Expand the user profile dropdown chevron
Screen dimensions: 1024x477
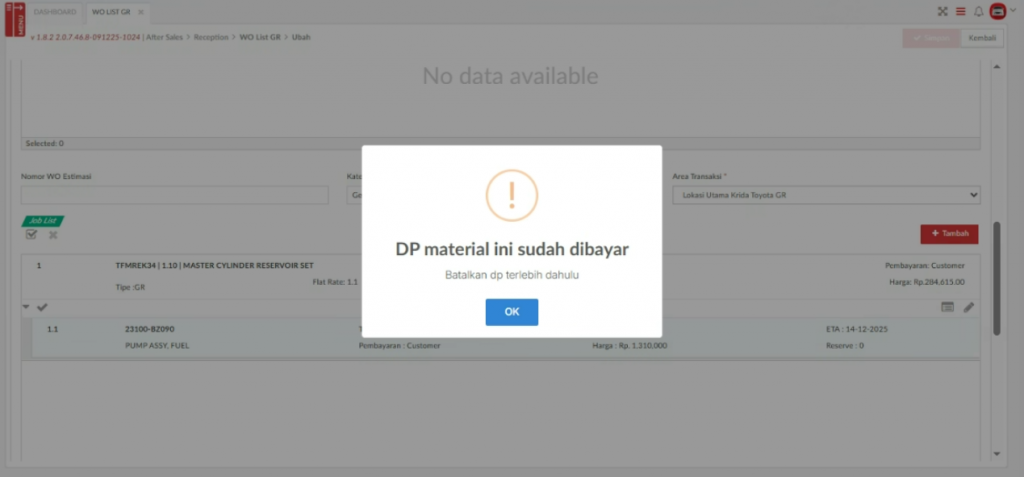click(x=1011, y=12)
